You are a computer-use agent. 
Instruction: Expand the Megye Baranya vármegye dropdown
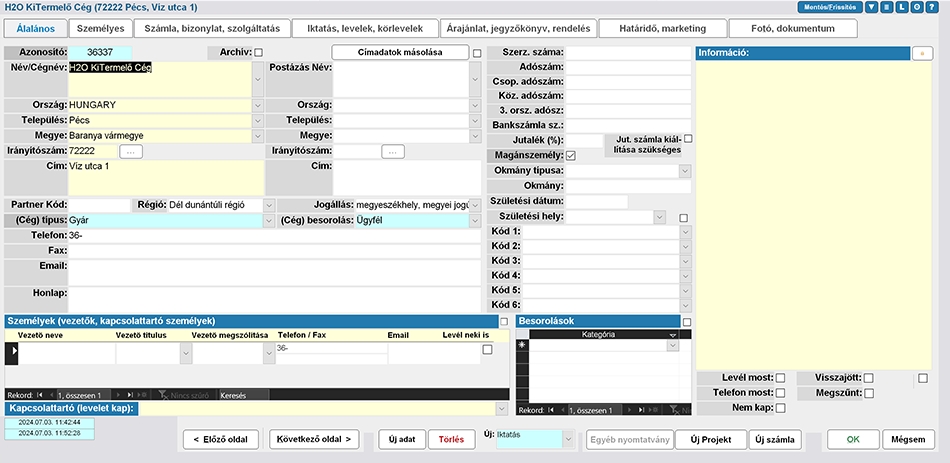click(258, 135)
